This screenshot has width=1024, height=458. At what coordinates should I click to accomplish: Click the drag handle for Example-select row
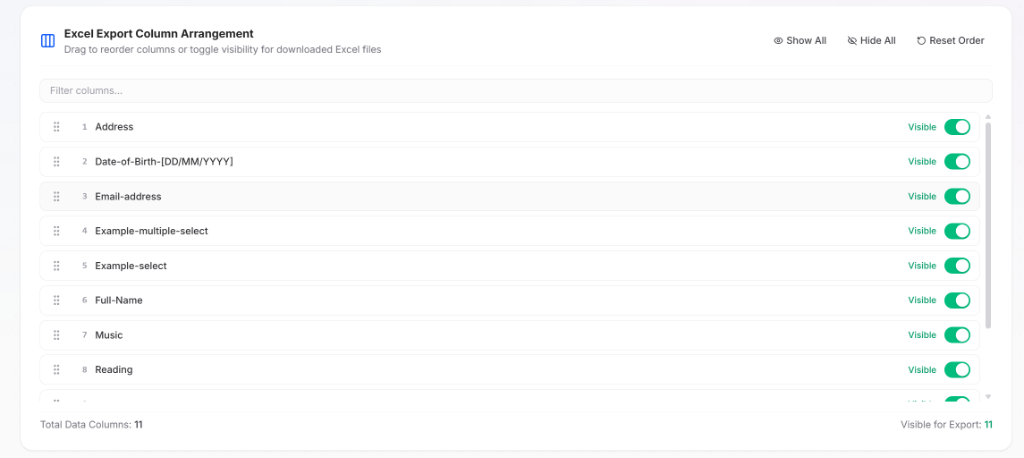click(57, 266)
